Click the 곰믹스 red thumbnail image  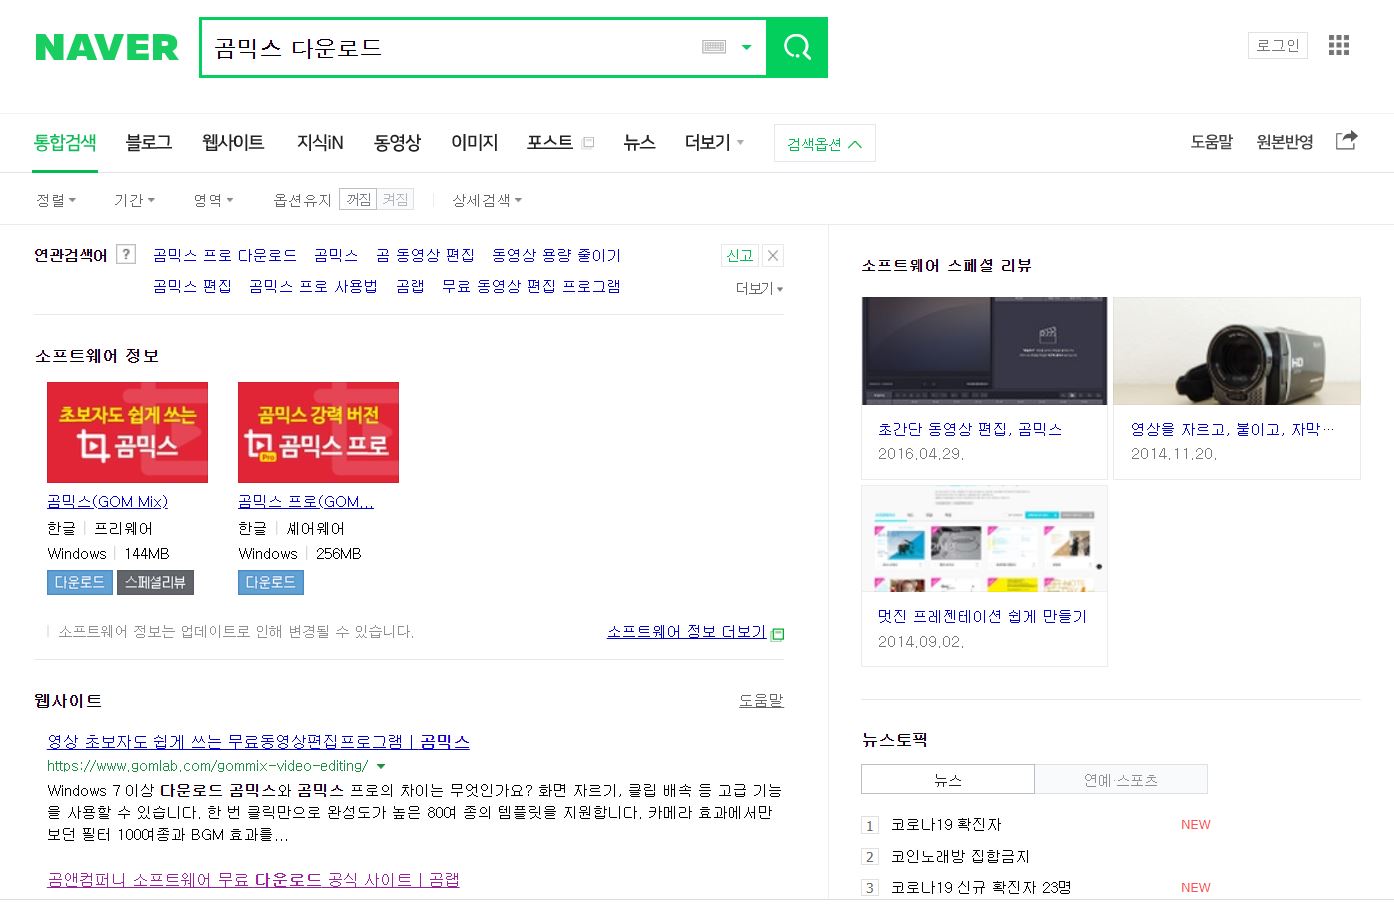click(x=127, y=432)
